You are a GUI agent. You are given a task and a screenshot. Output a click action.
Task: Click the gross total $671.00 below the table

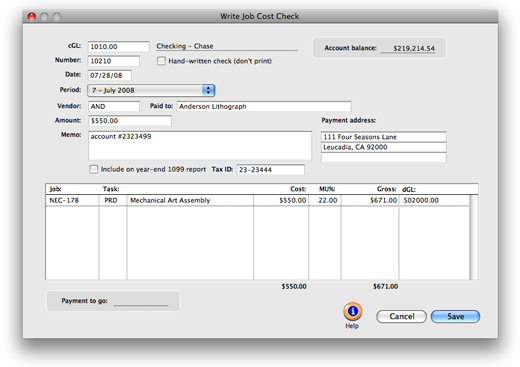(385, 286)
